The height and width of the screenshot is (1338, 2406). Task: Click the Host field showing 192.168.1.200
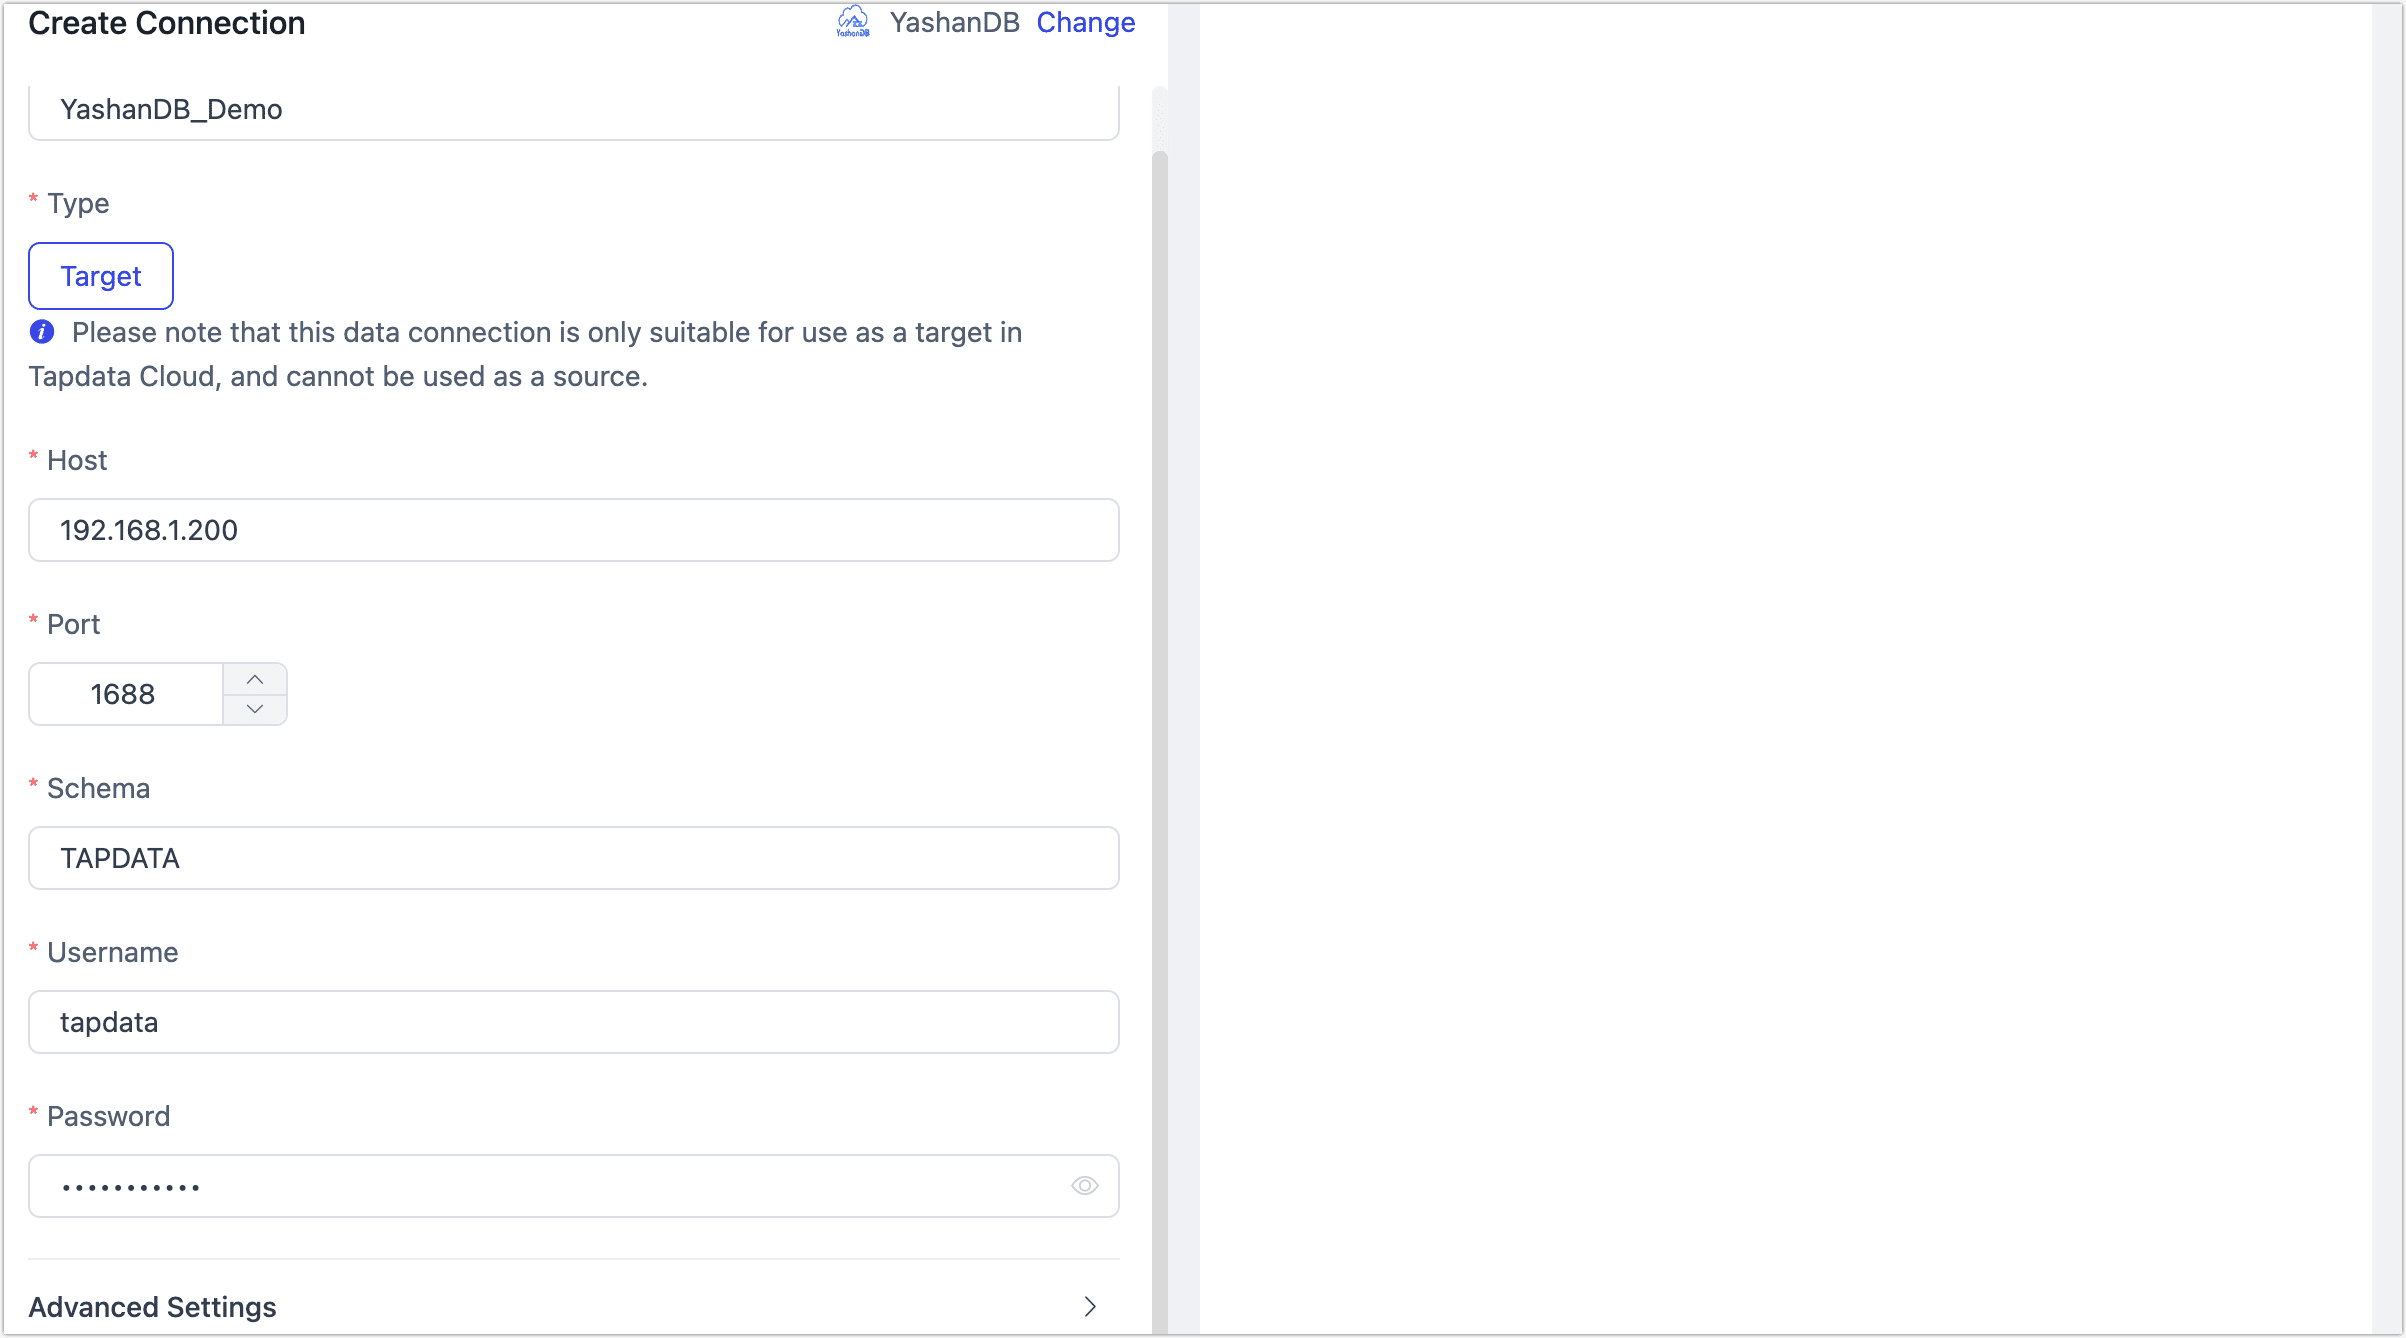click(x=574, y=530)
